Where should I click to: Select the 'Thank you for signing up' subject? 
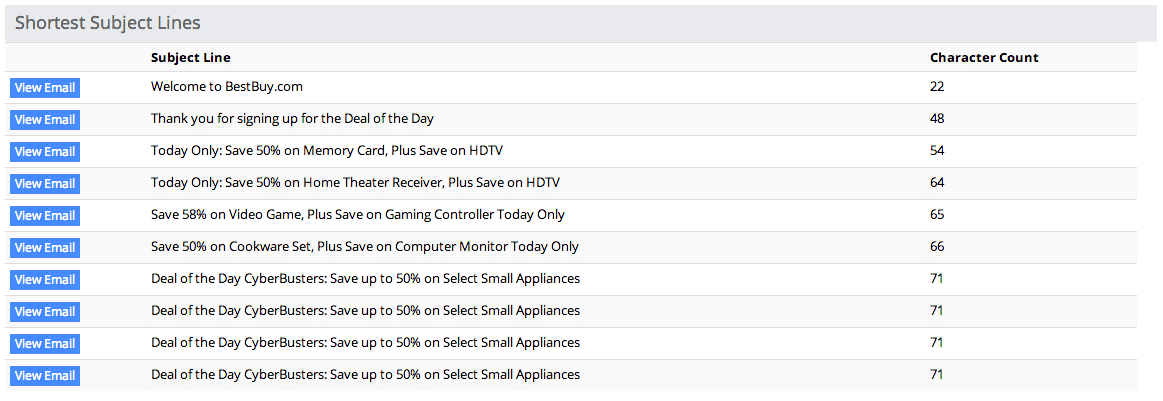(x=292, y=119)
